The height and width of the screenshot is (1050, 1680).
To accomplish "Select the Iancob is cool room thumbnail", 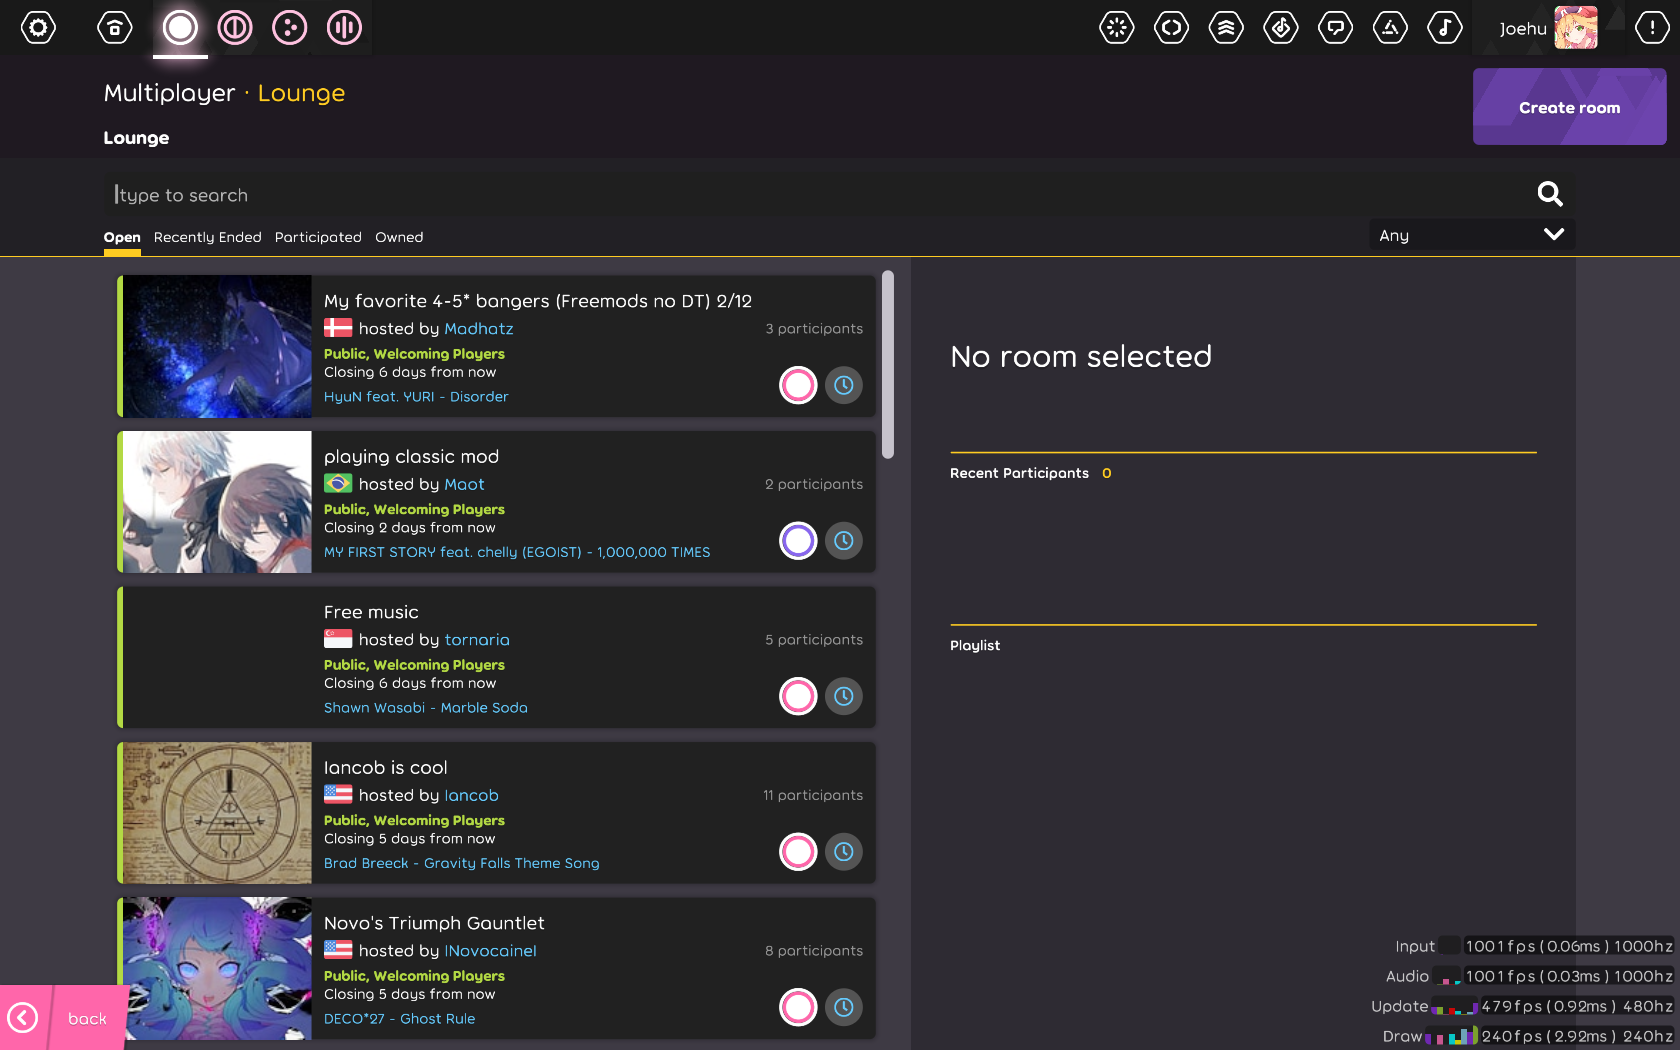I will click(215, 813).
